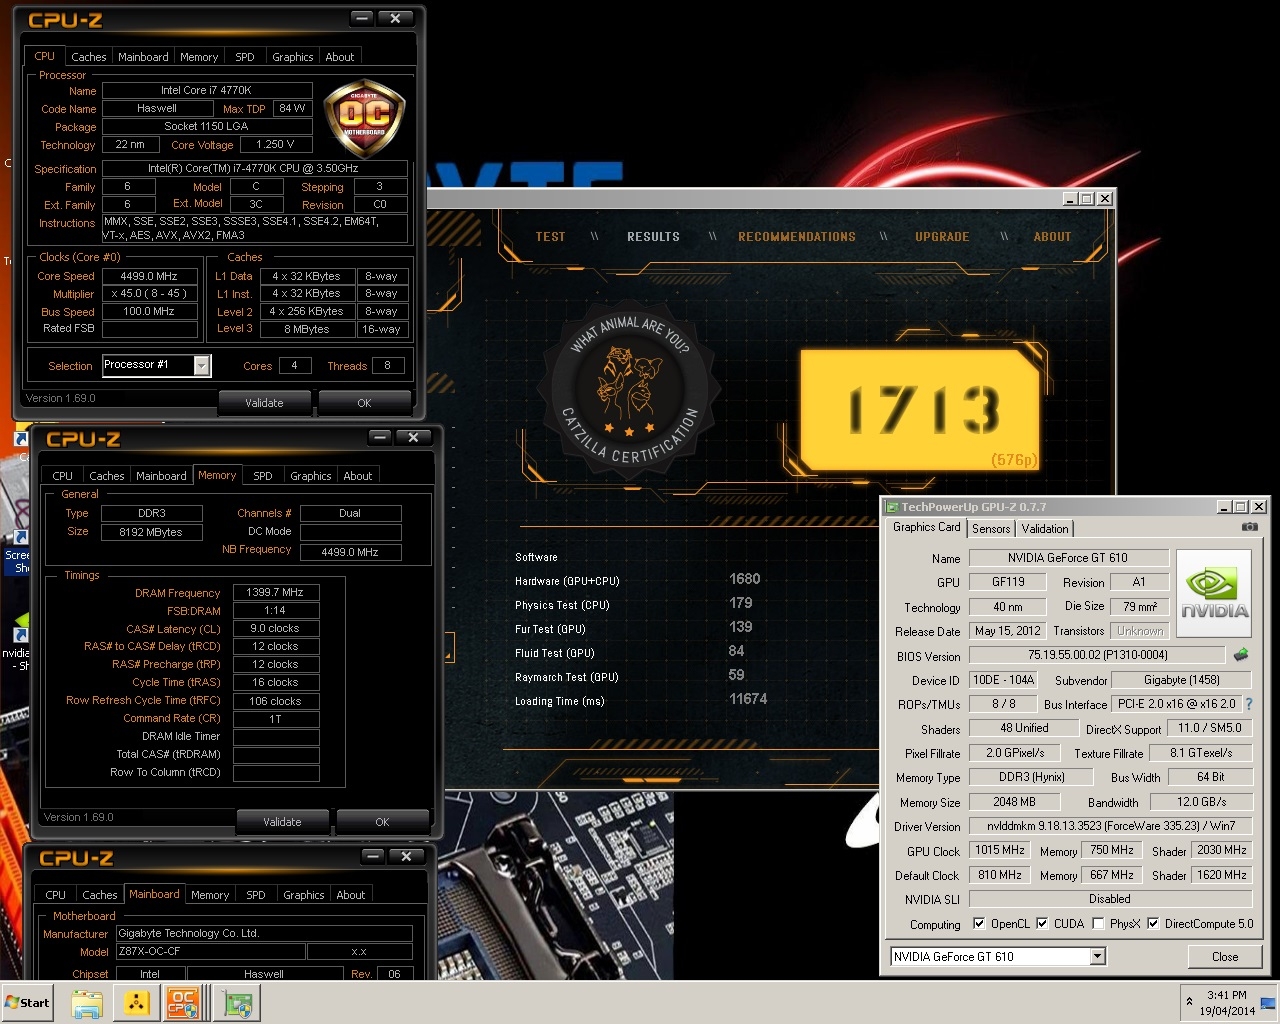The image size is (1280, 1024).
Task: Open the NVIDIA GeForce GT 610 dropdown
Action: [1097, 957]
